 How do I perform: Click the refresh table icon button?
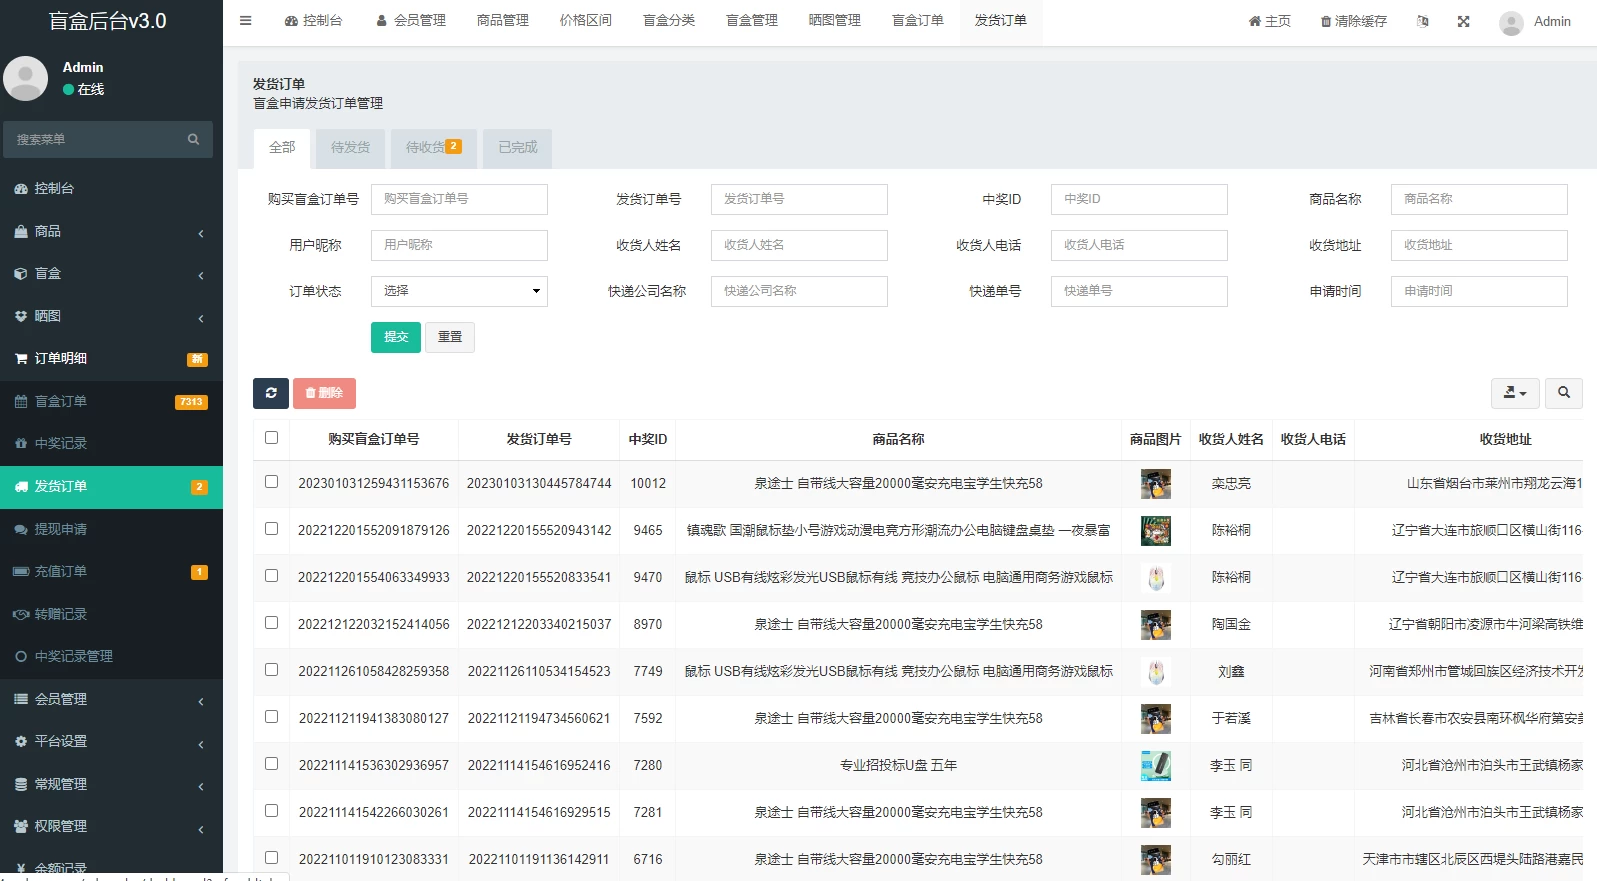point(271,393)
